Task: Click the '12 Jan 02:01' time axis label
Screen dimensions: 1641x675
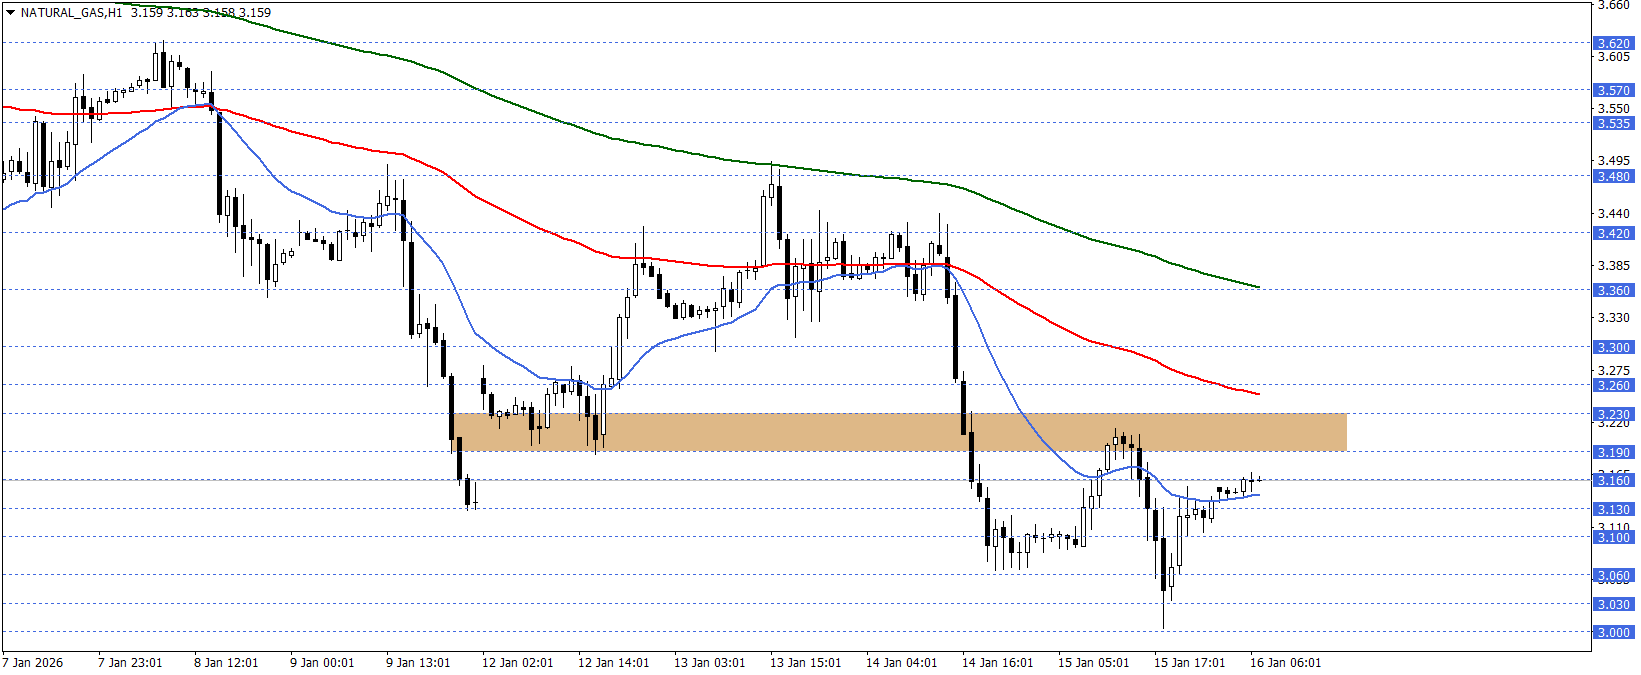Action: pyautogui.click(x=517, y=663)
